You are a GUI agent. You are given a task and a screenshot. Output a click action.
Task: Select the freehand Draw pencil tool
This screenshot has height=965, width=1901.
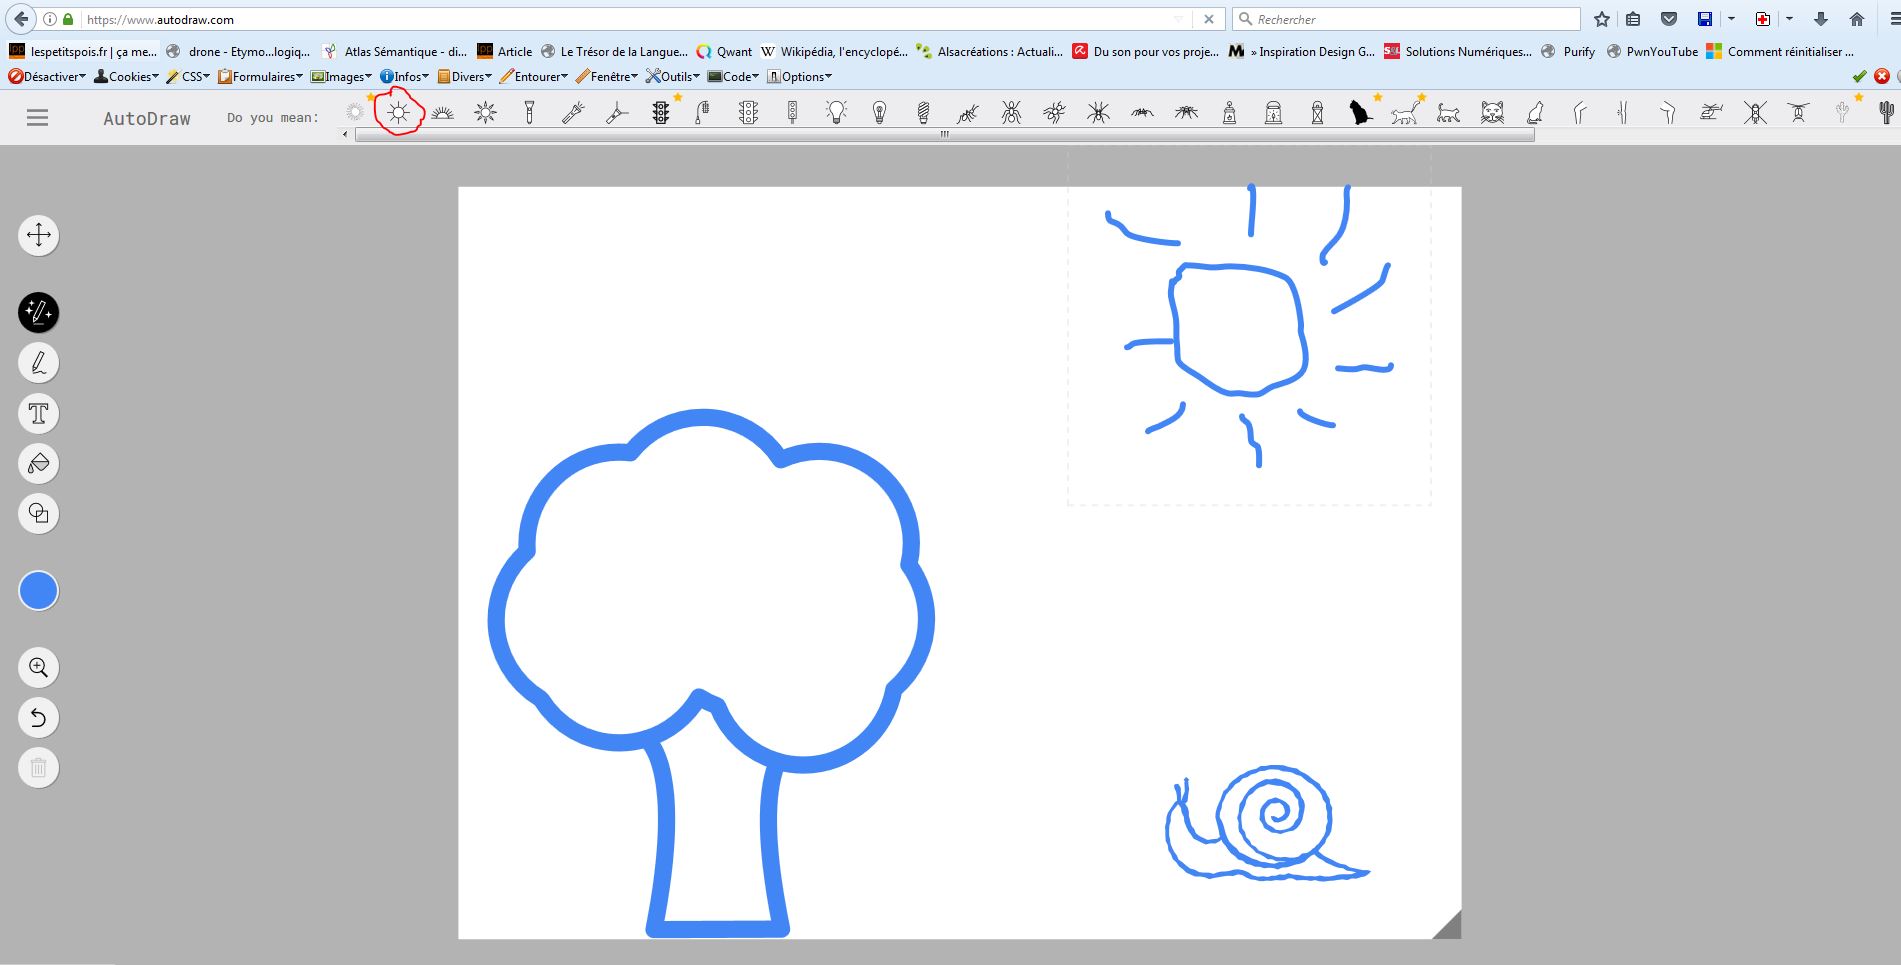[x=39, y=363]
